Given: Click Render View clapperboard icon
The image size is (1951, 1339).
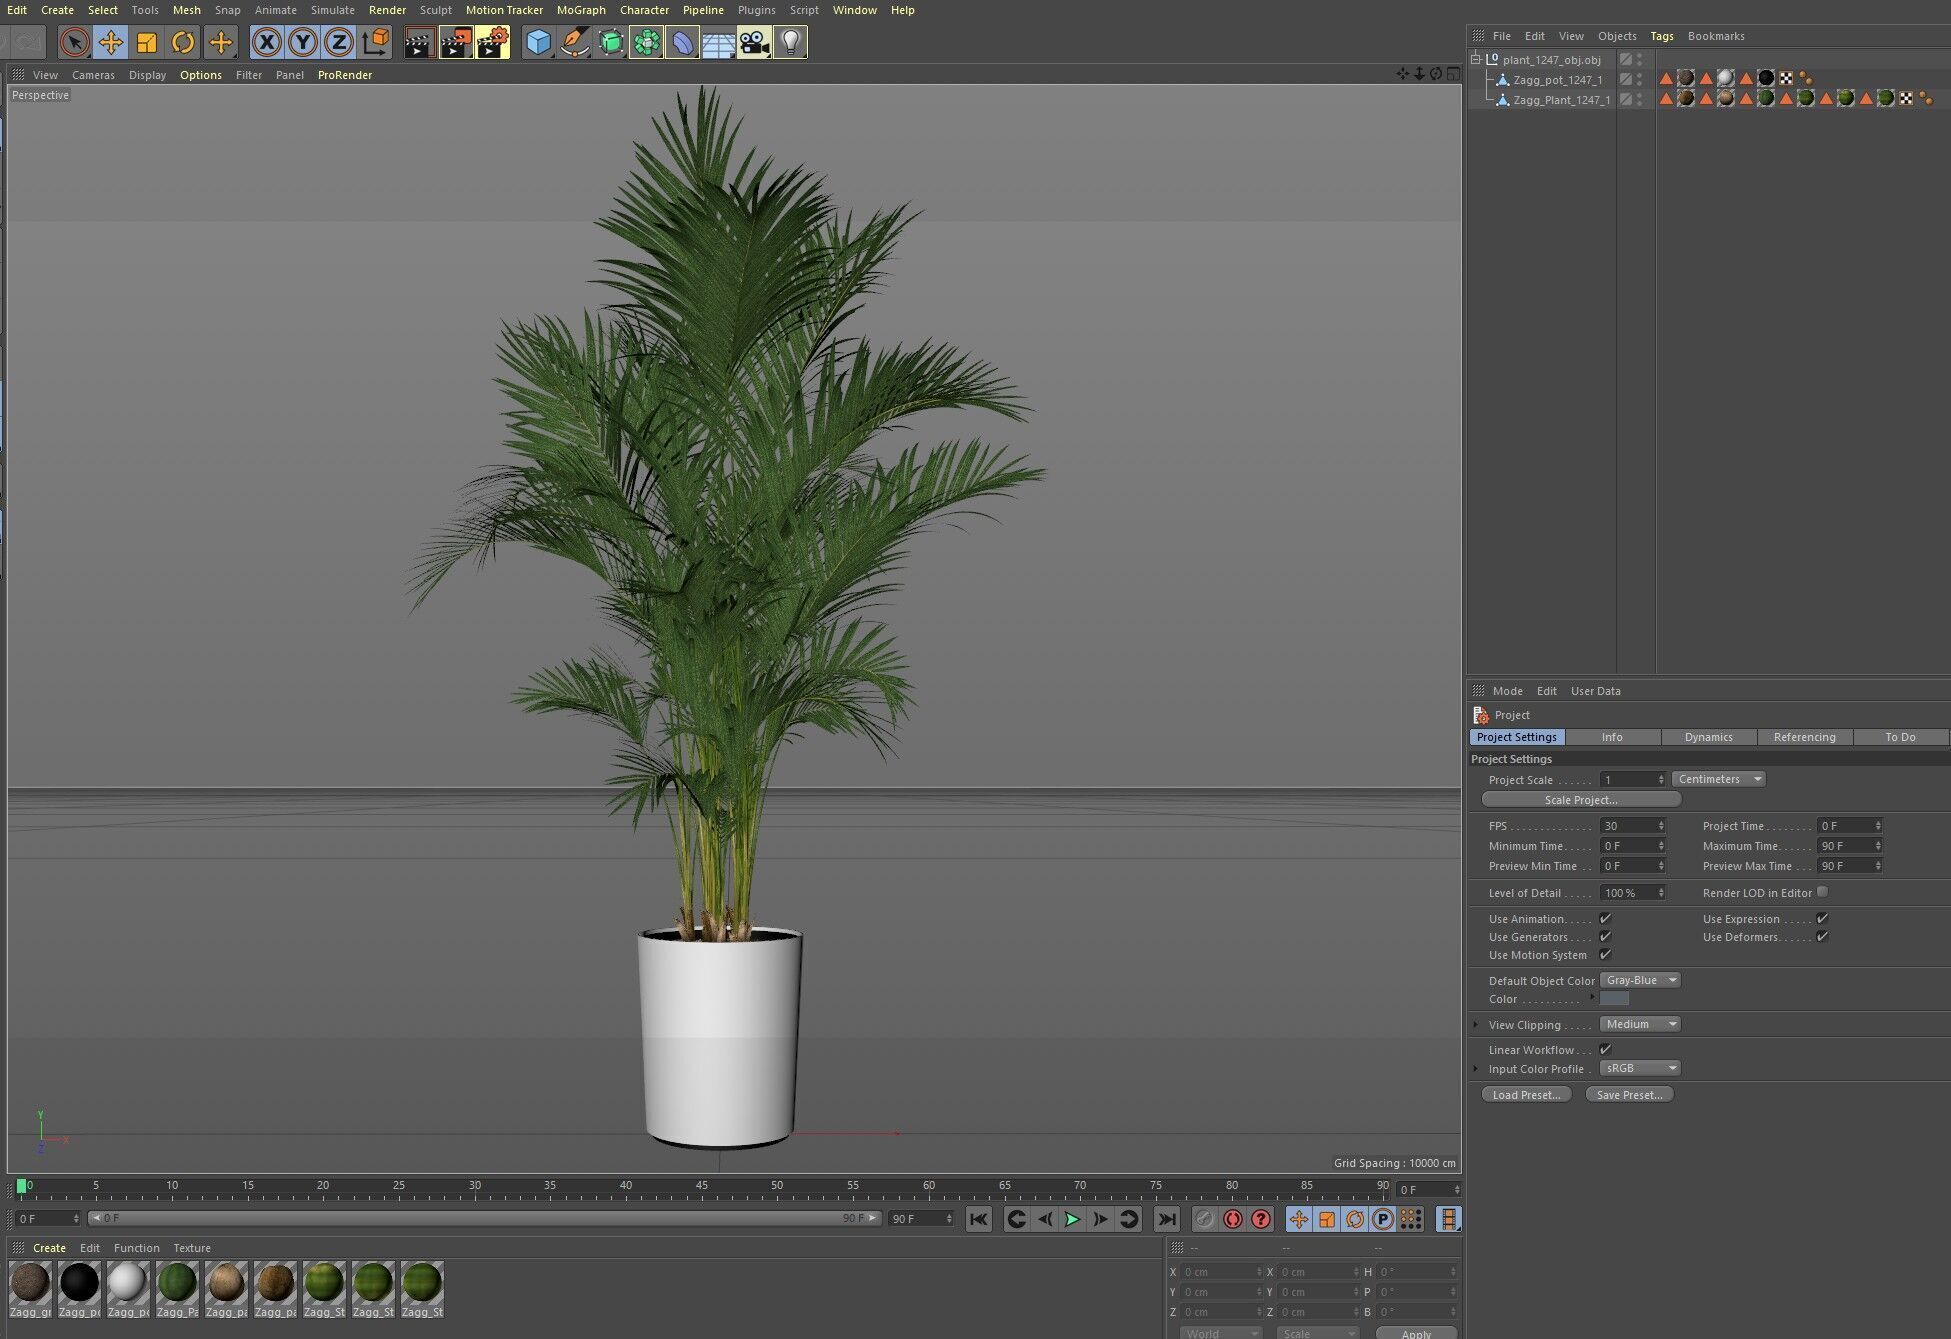Looking at the screenshot, I should 420,42.
